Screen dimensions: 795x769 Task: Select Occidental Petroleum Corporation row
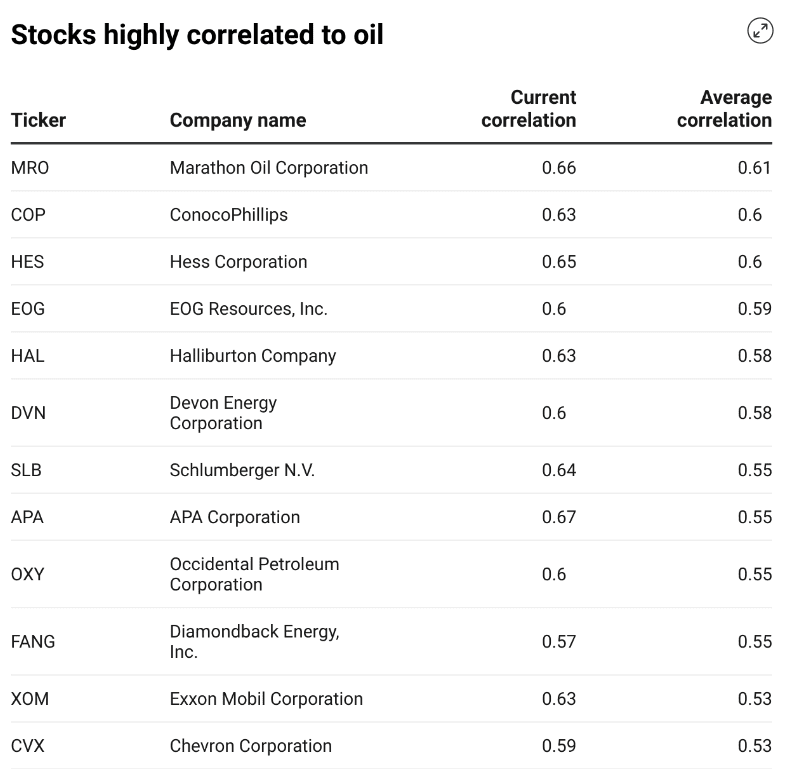click(254, 574)
